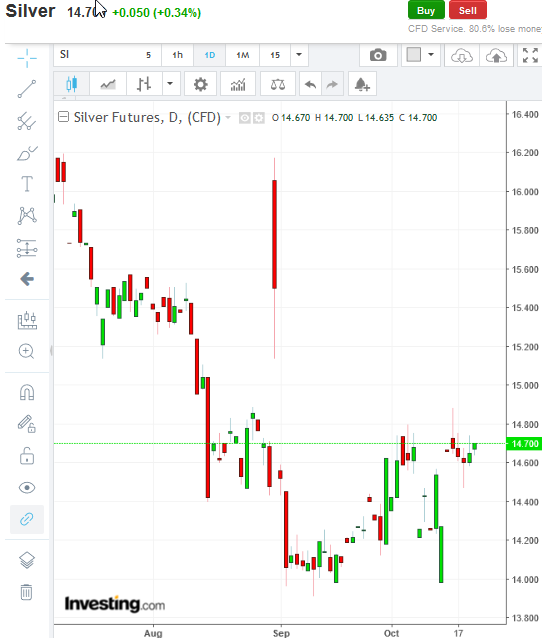Open the chart background color swatch
Image resolution: width=542 pixels, height=638 pixels.
[x=414, y=55]
